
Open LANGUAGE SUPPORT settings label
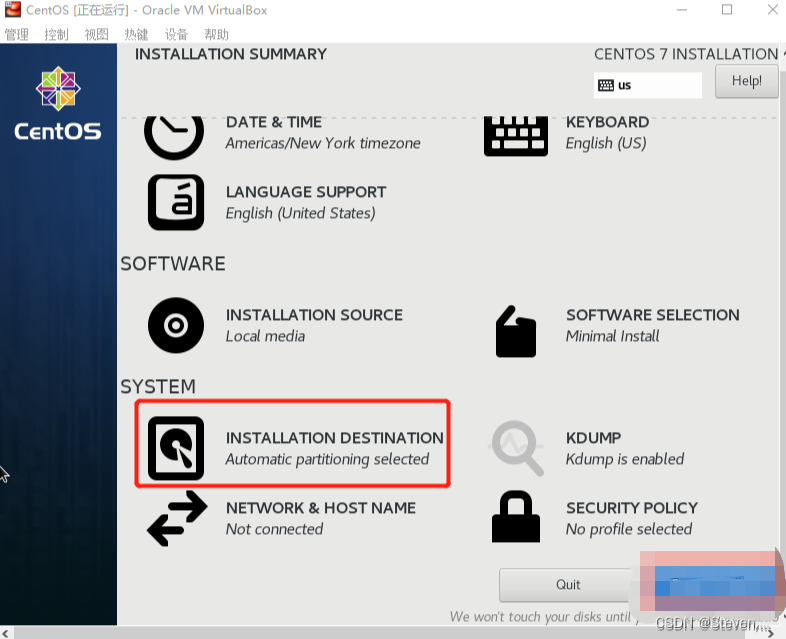[x=306, y=192]
